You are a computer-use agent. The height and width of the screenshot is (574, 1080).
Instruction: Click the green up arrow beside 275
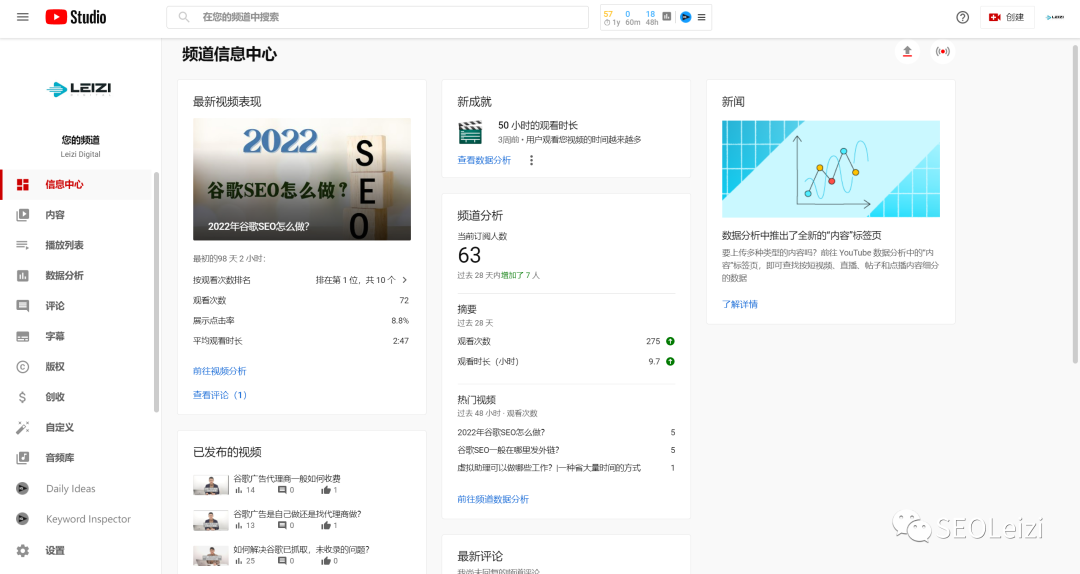click(670, 341)
